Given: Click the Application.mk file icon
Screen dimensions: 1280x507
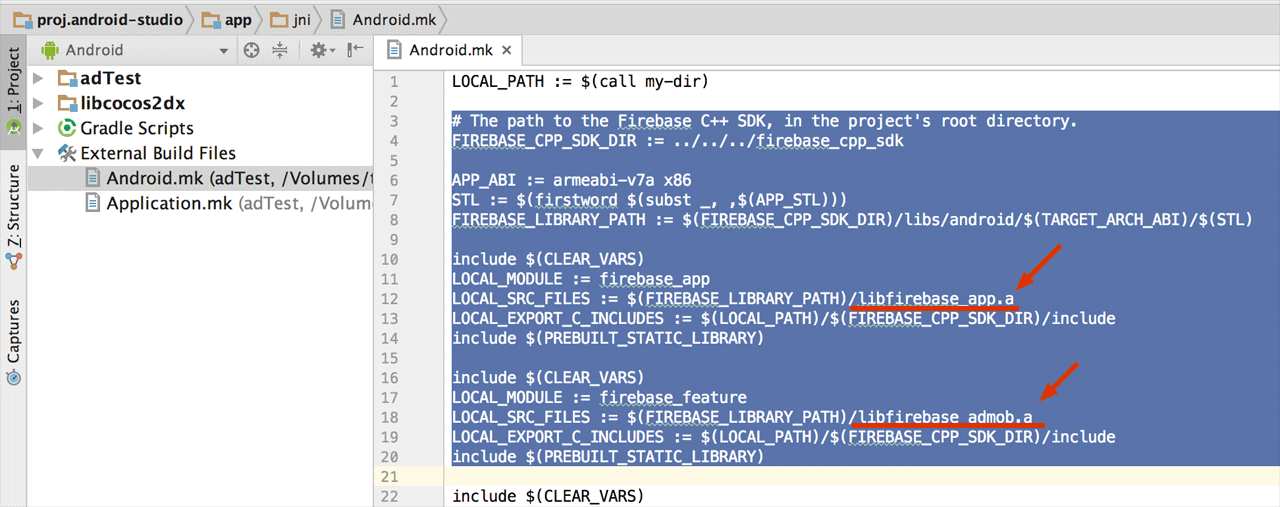Looking at the screenshot, I should click(92, 203).
